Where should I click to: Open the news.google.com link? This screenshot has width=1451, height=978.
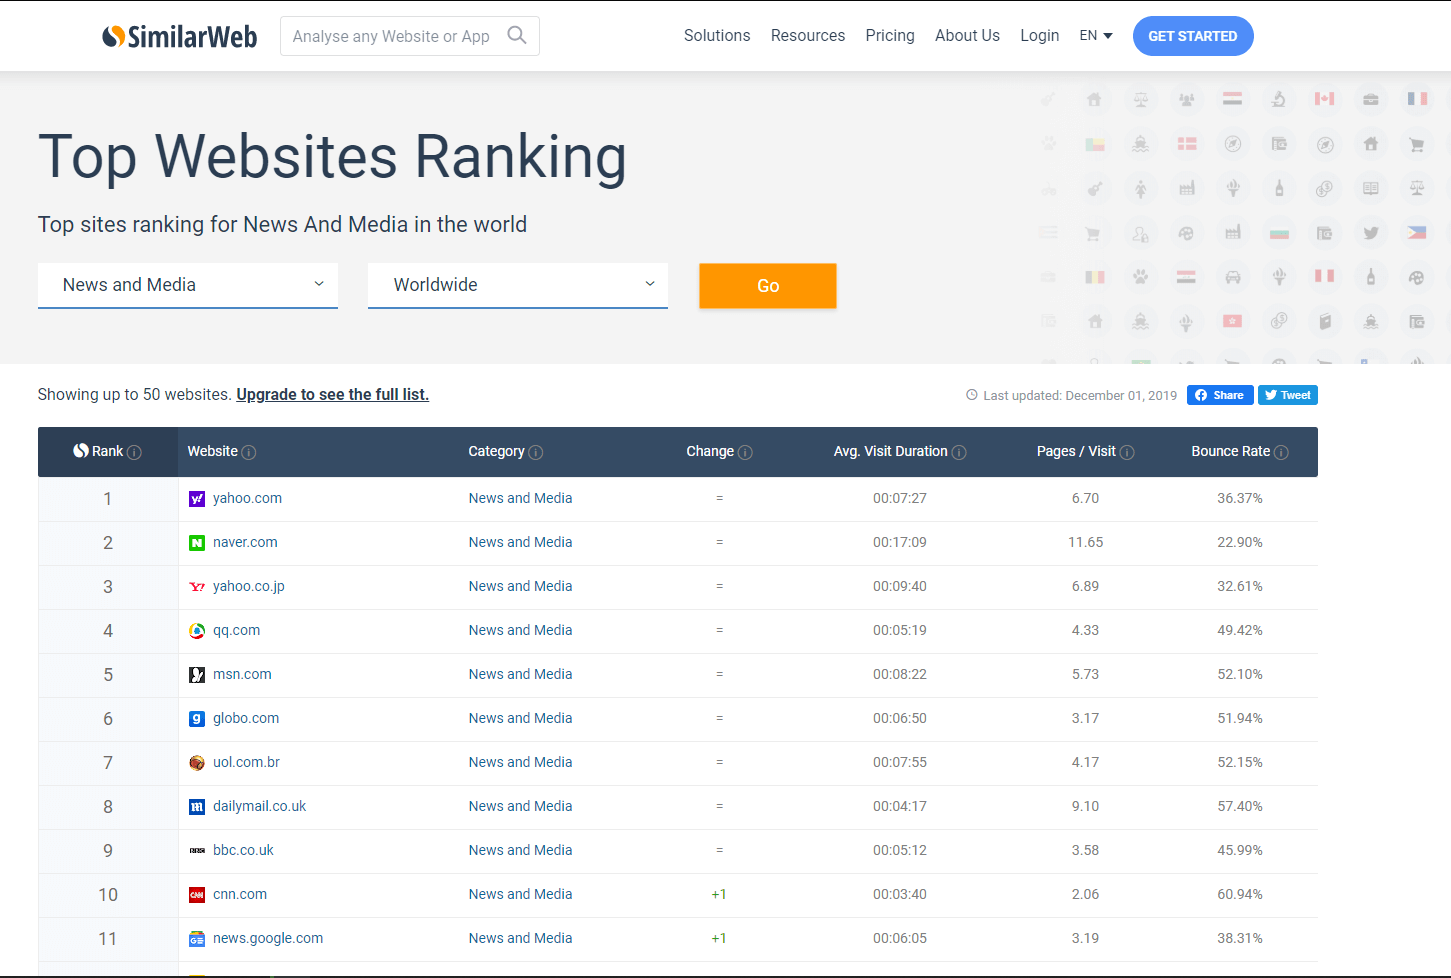click(268, 938)
